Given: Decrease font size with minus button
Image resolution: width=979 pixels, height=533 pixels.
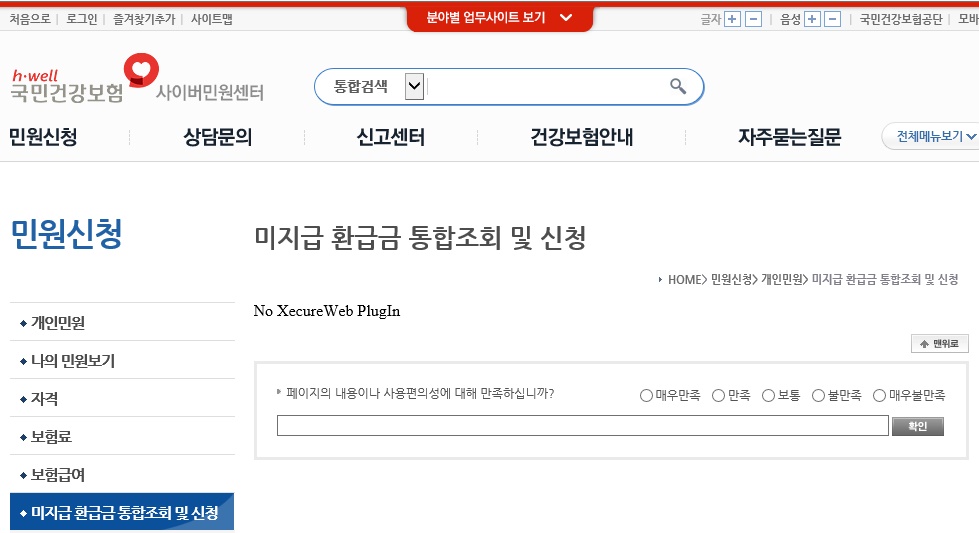Looking at the screenshot, I should coord(753,19).
